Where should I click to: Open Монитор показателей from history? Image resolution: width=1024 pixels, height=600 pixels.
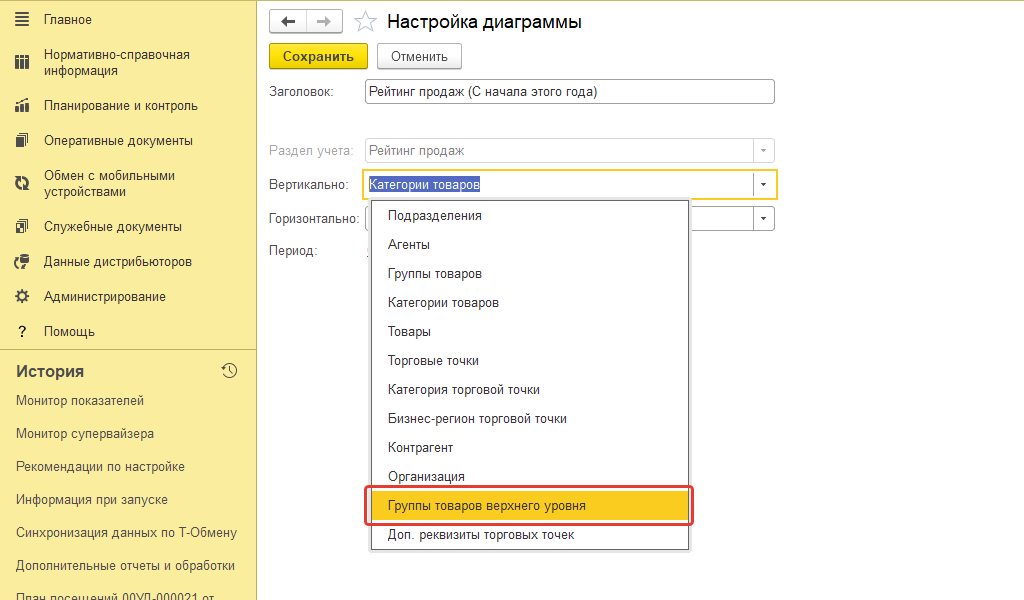click(x=80, y=401)
